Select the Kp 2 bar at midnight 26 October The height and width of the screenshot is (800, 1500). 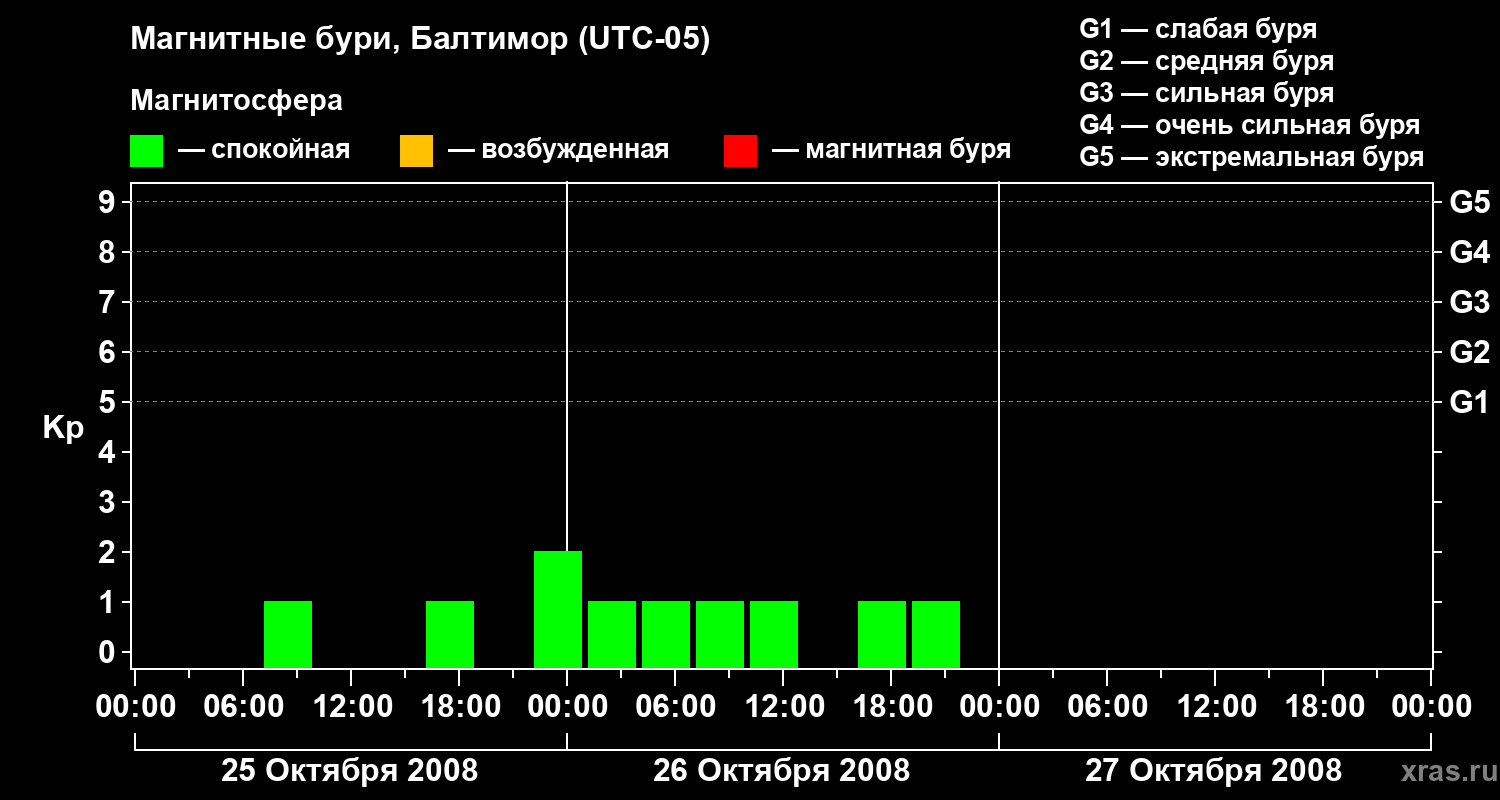558,609
